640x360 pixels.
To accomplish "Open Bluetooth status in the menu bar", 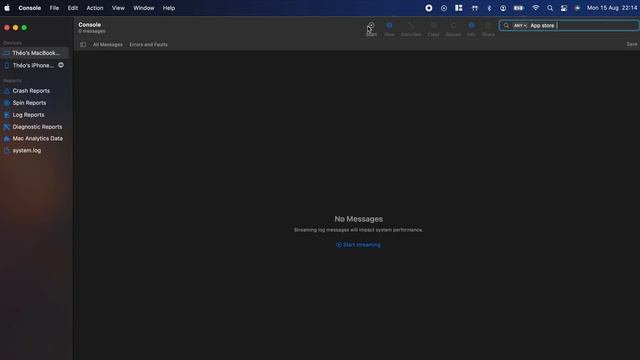I will pyautogui.click(x=489, y=8).
